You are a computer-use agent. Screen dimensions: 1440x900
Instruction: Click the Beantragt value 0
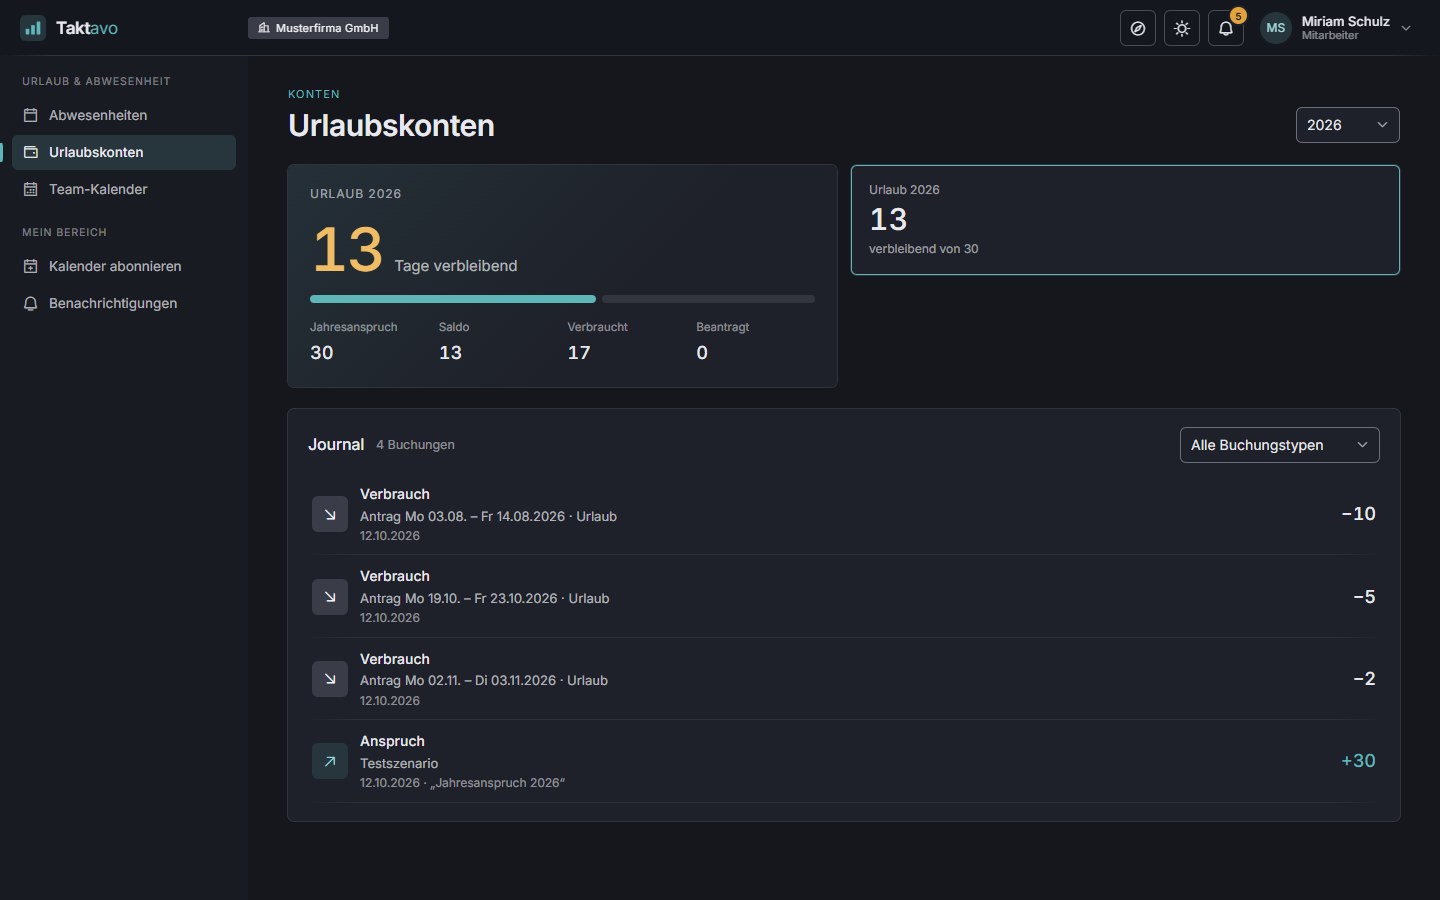[x=702, y=353]
